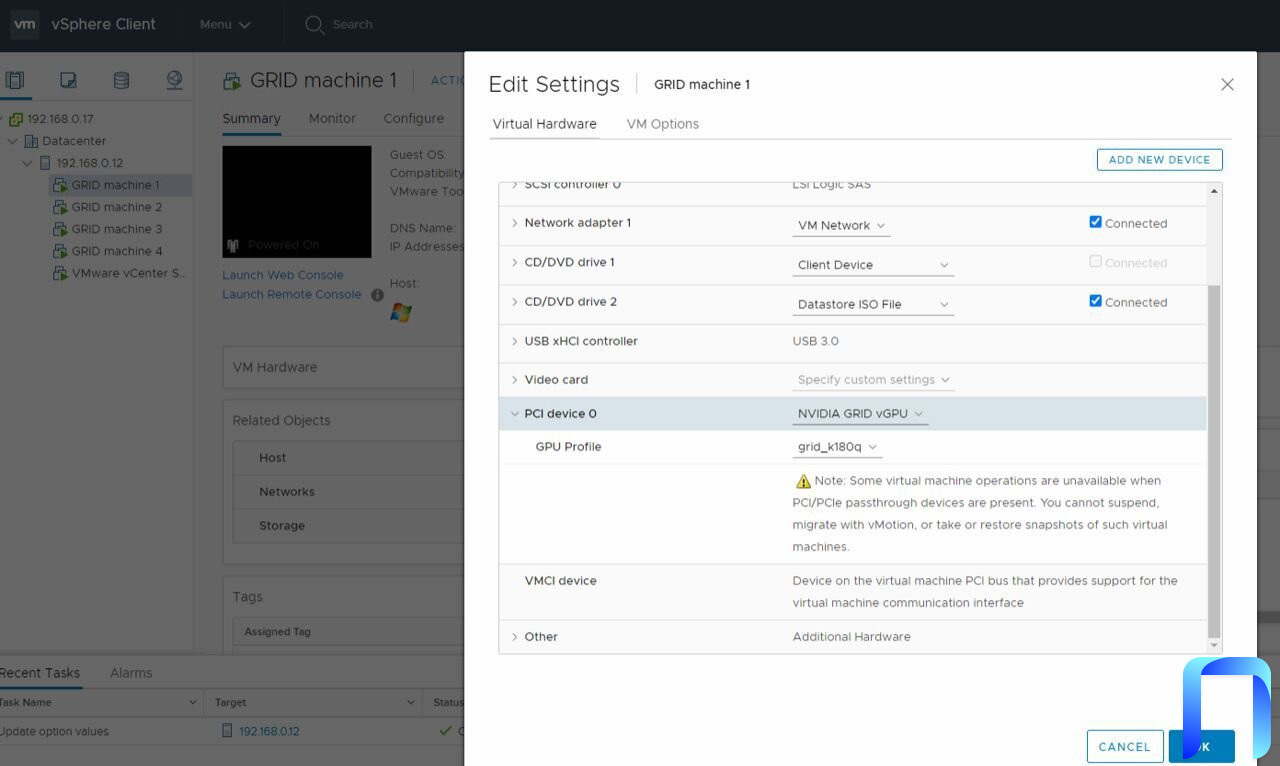Image resolution: width=1280 pixels, height=766 pixels.
Task: Collapse the PCI device 0 row
Action: pyautogui.click(x=515, y=414)
